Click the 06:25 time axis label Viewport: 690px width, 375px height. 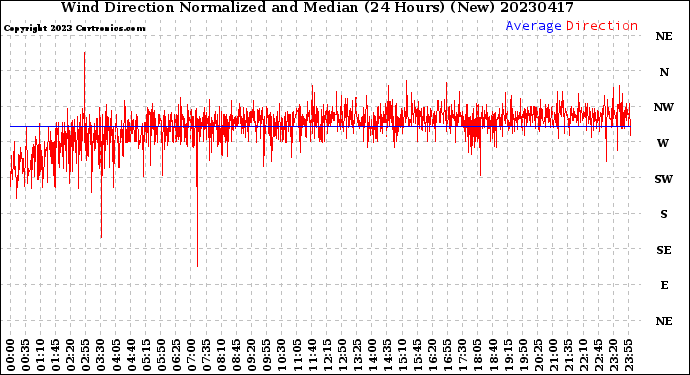pyautogui.click(x=176, y=355)
